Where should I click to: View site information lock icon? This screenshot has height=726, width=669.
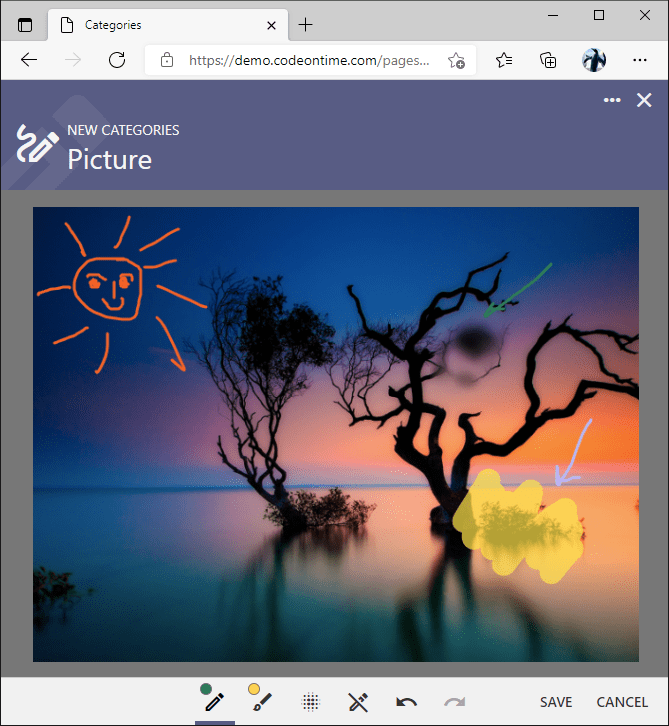point(167,60)
